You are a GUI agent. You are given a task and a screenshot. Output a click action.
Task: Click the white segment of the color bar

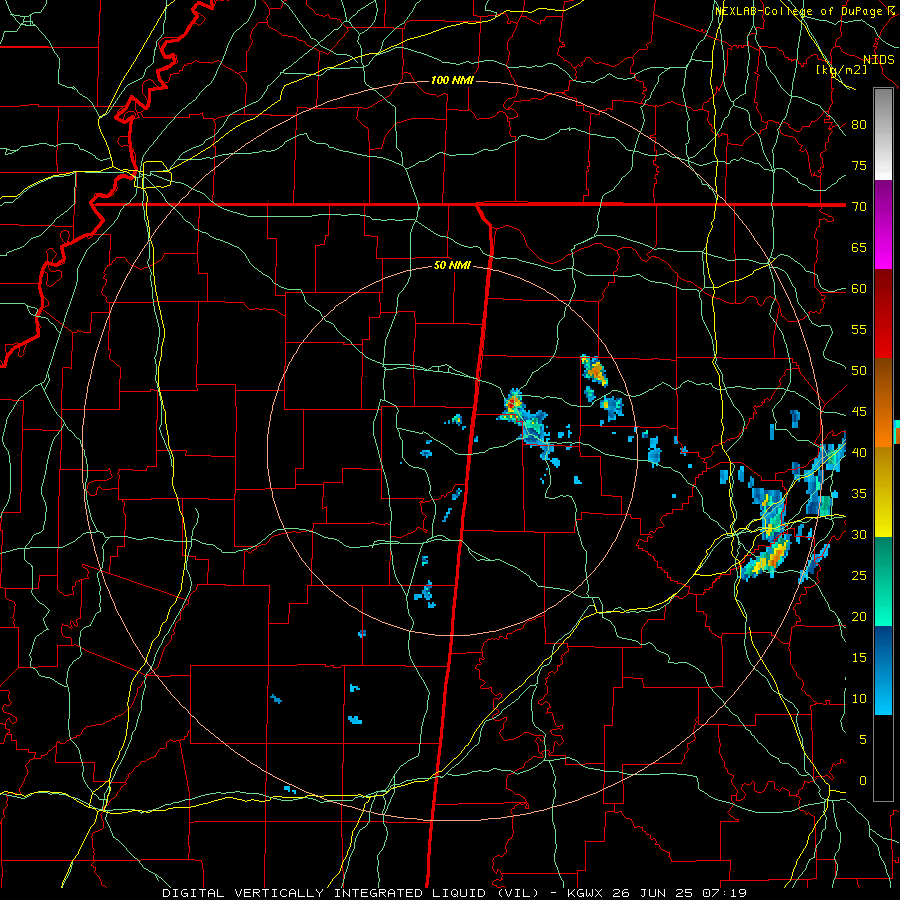point(883,135)
